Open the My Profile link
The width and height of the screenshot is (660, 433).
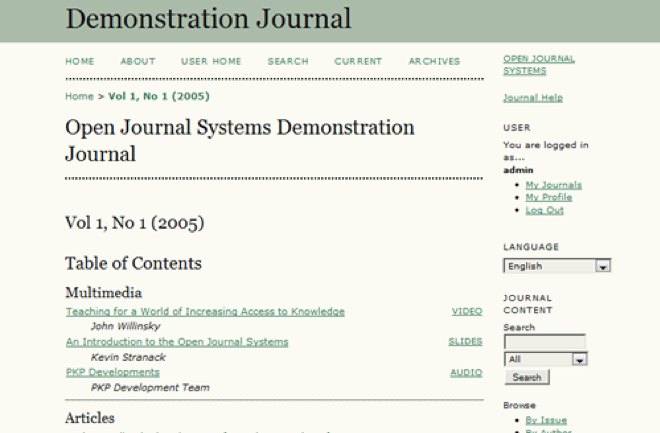(x=548, y=197)
